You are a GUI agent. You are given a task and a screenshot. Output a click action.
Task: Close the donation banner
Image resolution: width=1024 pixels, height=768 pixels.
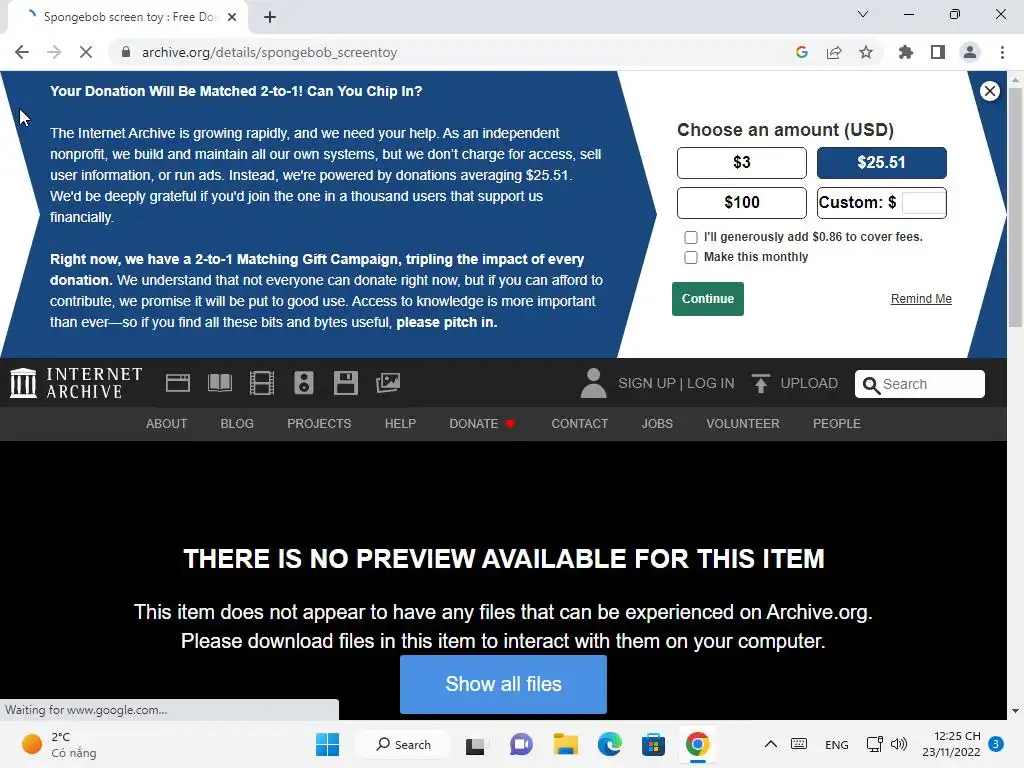point(989,91)
